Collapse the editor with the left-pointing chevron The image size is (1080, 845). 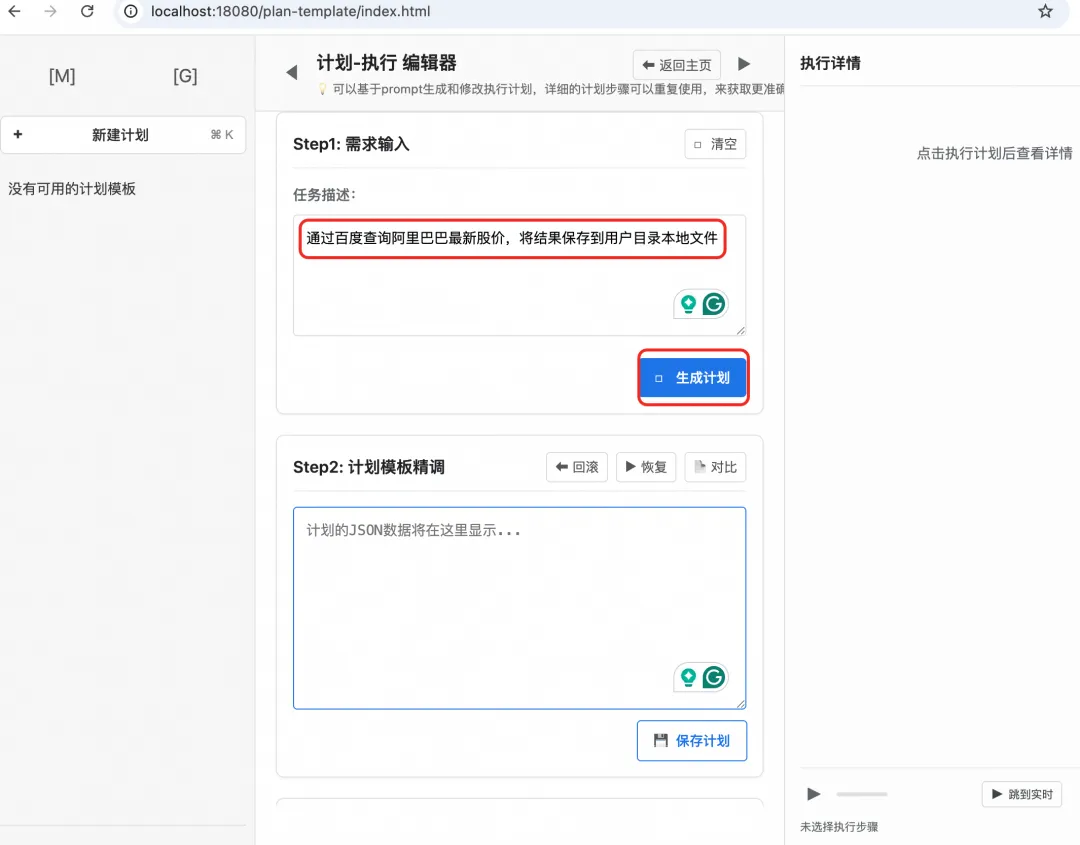click(290, 72)
